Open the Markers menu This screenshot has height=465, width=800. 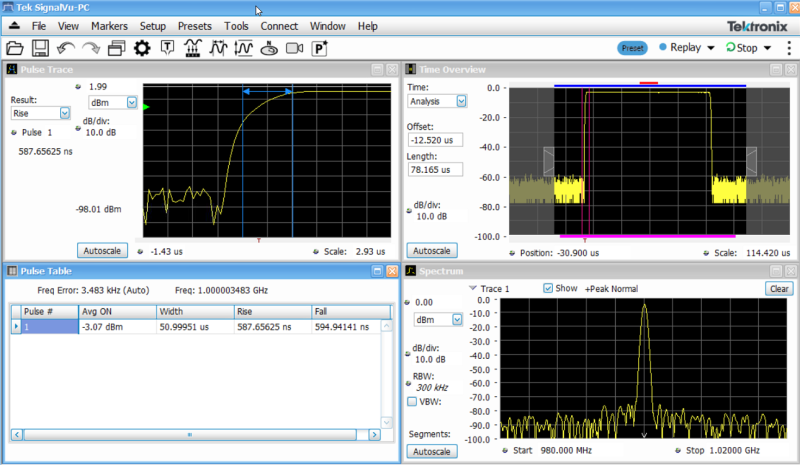coord(109,25)
